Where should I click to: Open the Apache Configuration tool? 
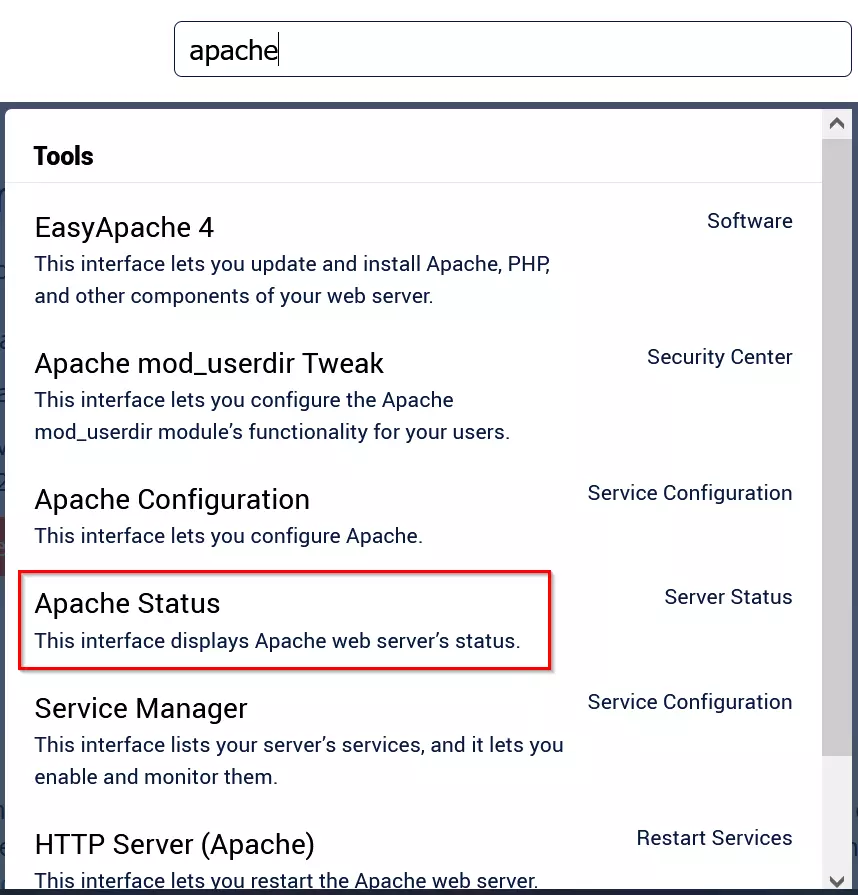(171, 499)
